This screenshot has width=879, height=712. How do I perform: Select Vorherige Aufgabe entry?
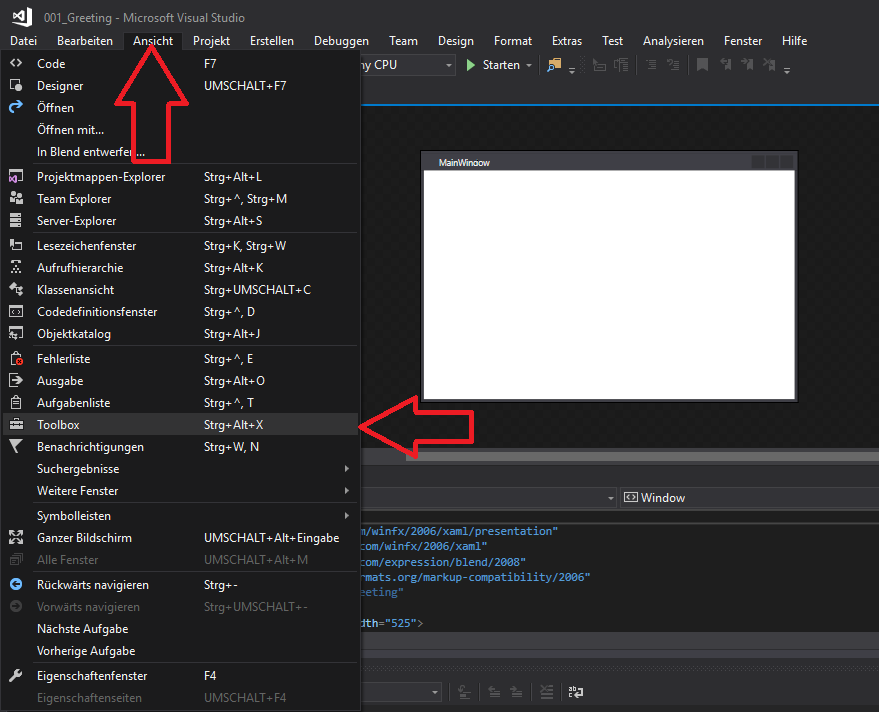click(180, 650)
